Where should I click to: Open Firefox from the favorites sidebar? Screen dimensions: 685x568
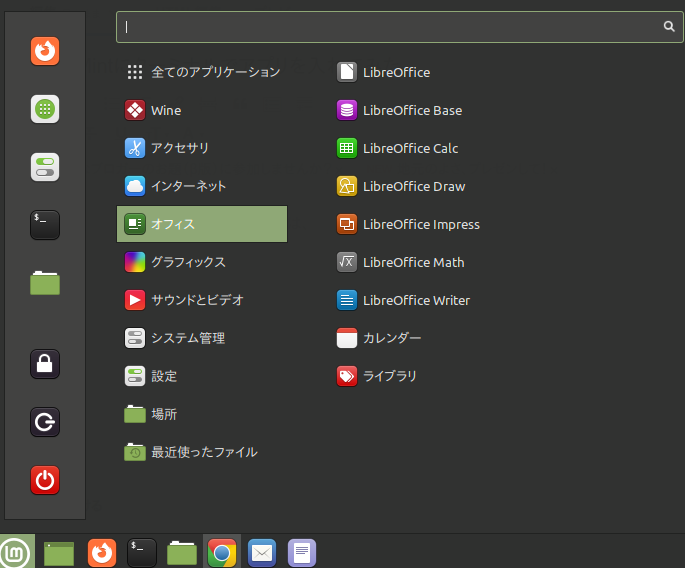coord(45,51)
